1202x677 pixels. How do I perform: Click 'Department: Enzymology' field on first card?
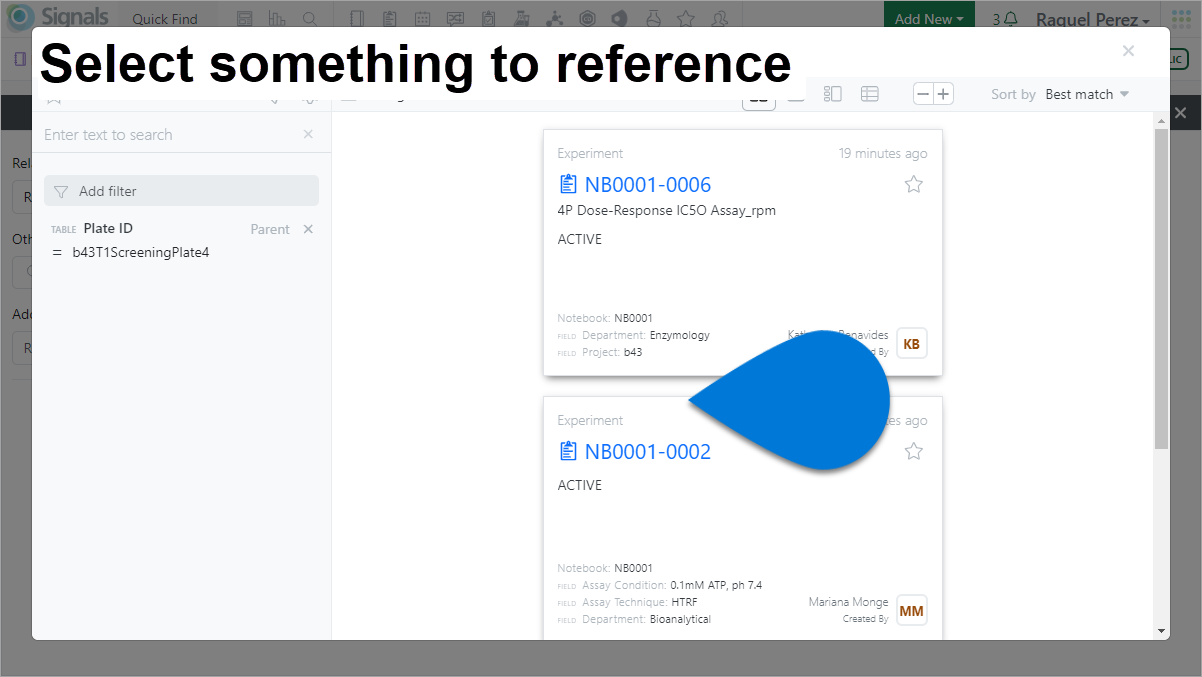tap(633, 335)
